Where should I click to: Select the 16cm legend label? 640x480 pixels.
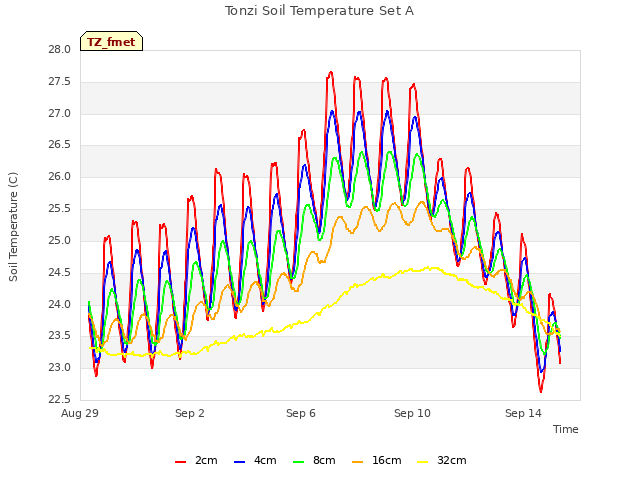coord(387,460)
